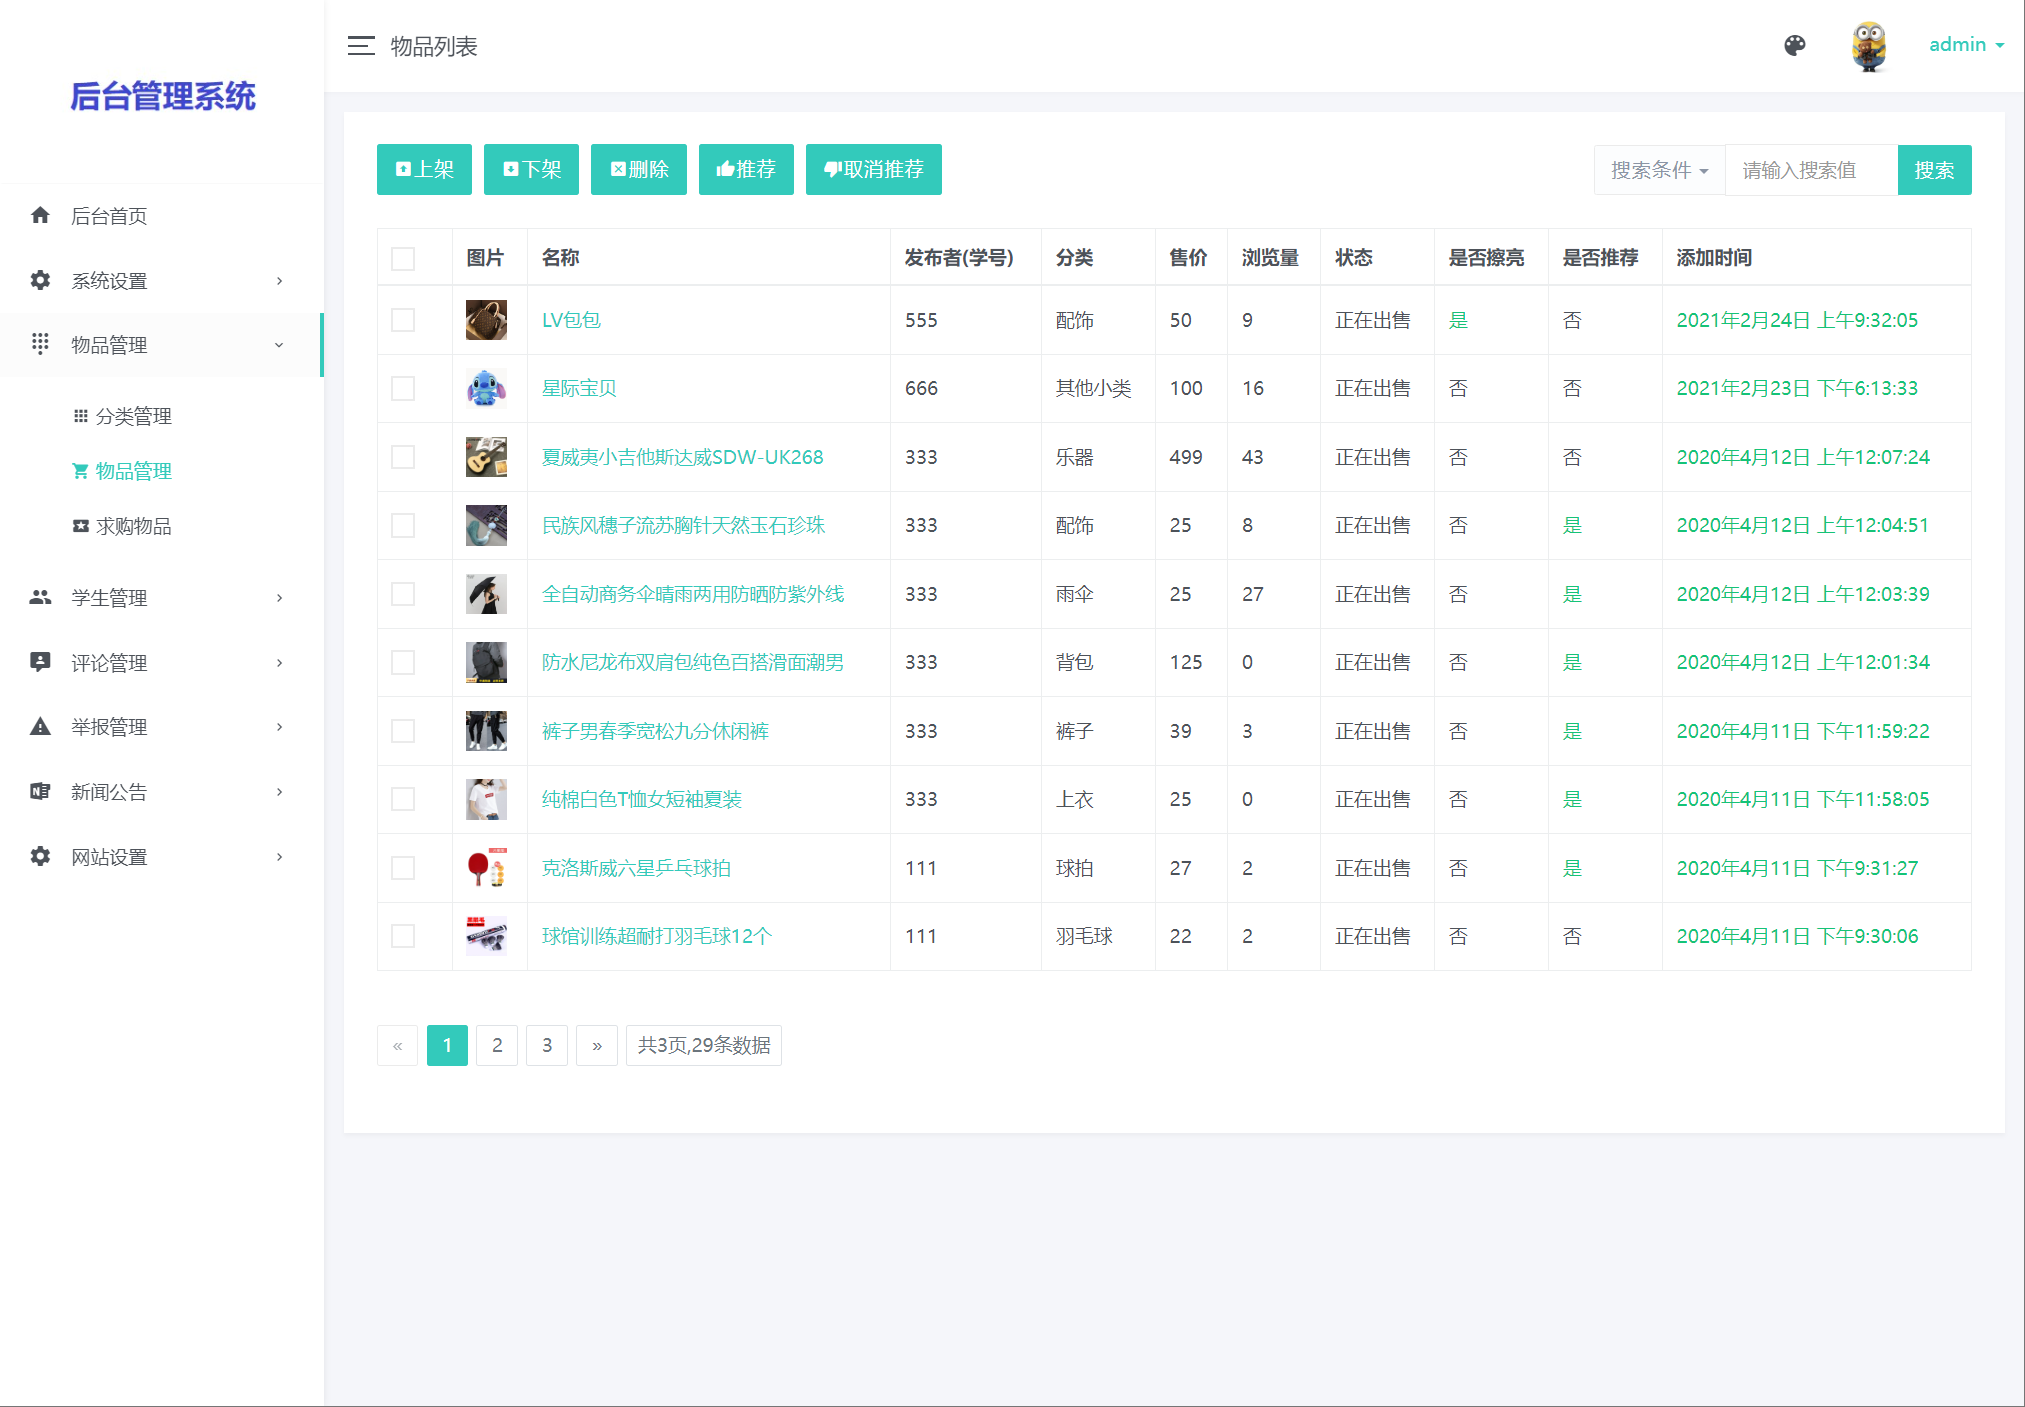
Task: Click the people icon for 学生管理
Action: click(40, 597)
